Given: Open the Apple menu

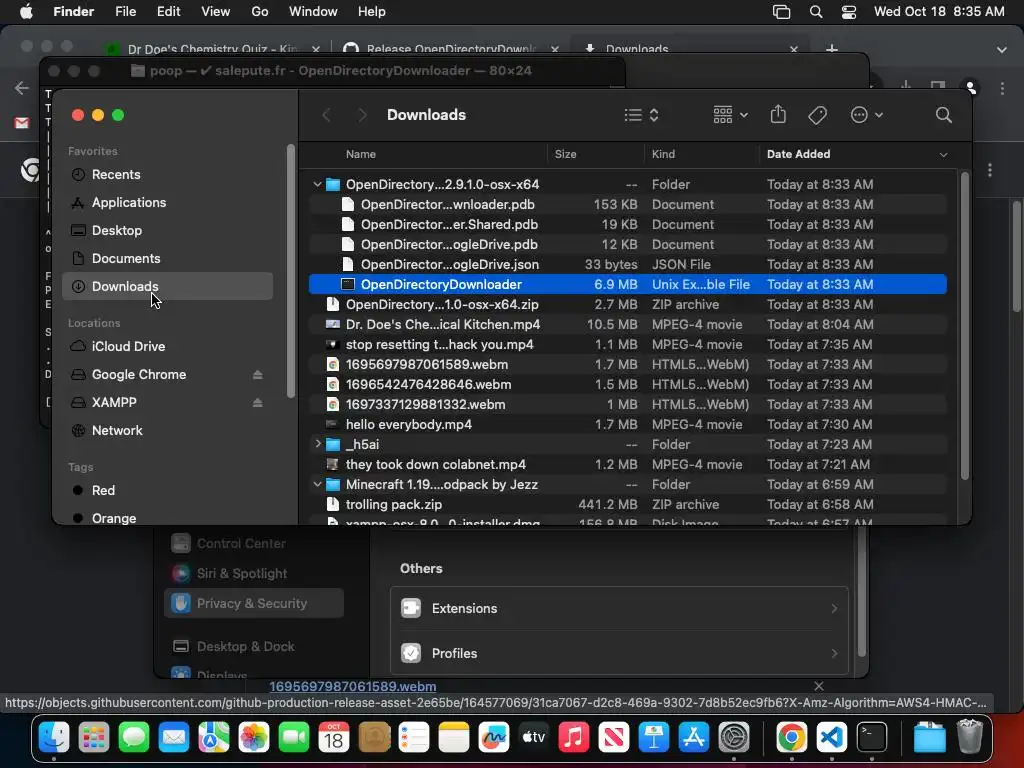Looking at the screenshot, I should click(26, 12).
